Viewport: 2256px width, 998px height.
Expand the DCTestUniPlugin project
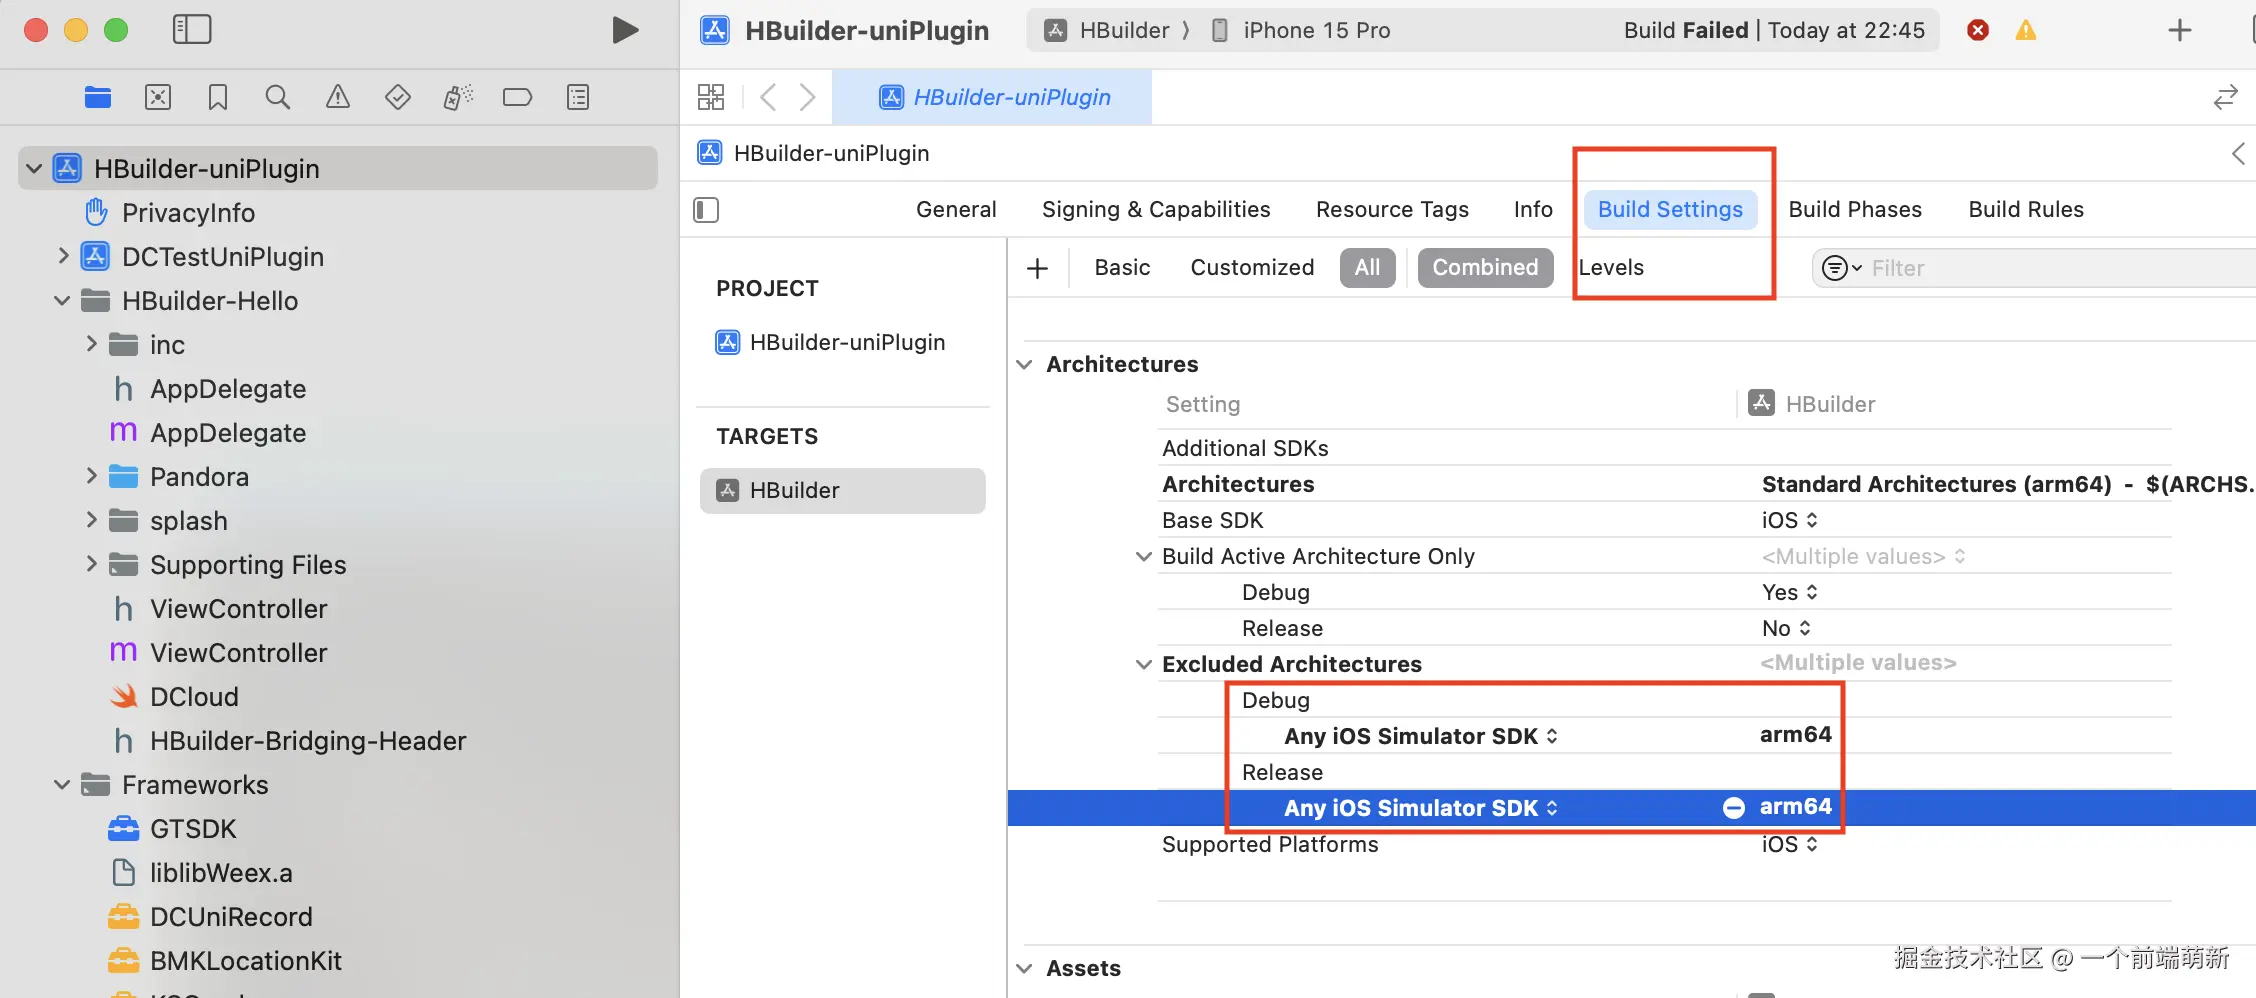[x=63, y=256]
